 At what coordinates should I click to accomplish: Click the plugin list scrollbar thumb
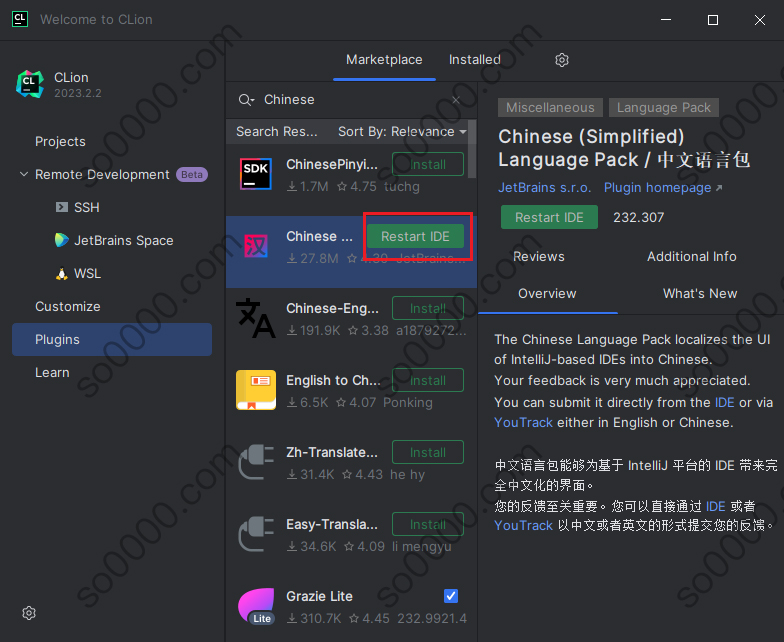pyautogui.click(x=472, y=148)
